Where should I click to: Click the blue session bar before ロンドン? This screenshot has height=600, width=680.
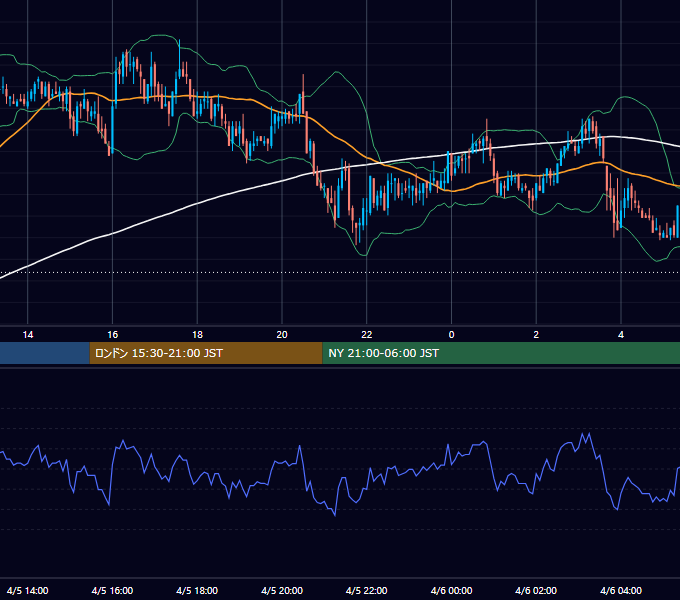45,353
